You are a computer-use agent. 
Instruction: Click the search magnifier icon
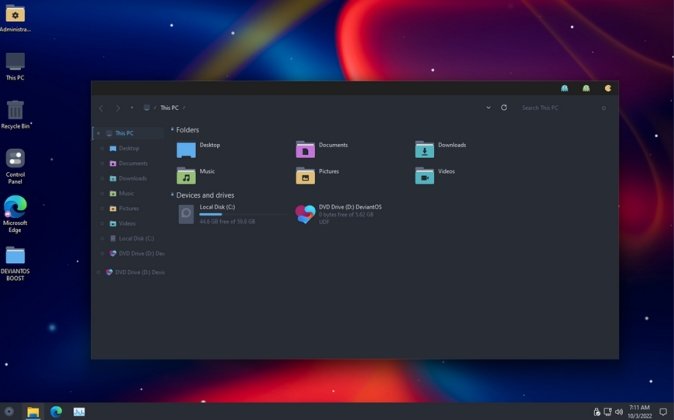604,108
